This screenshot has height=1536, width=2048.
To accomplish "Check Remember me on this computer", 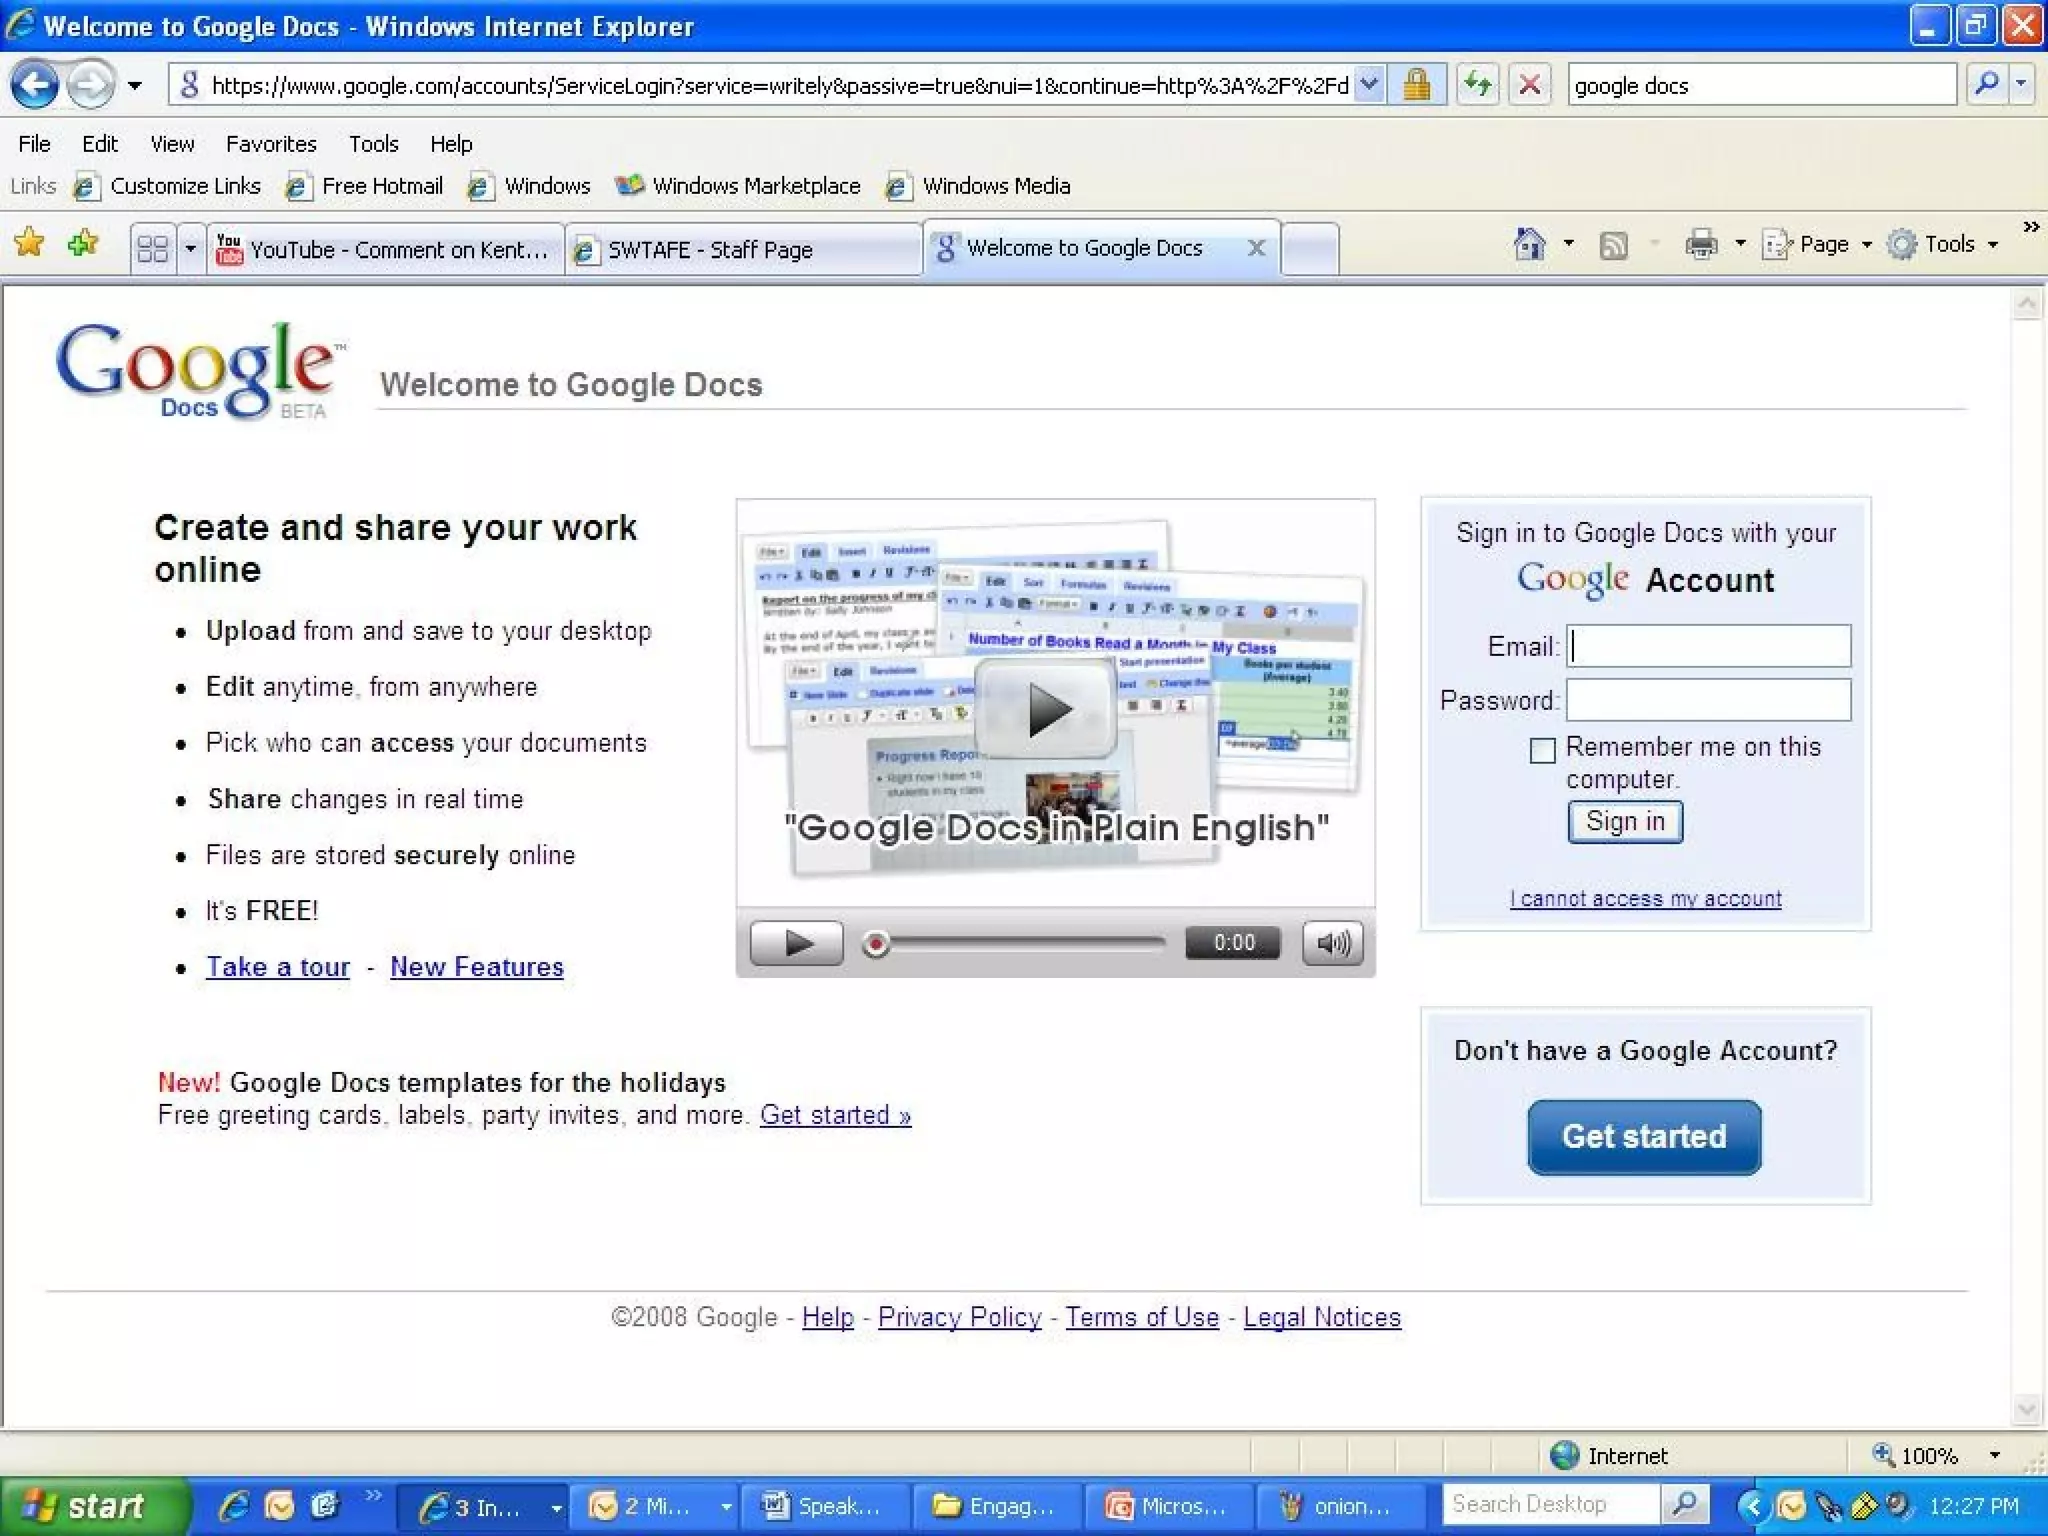I will [1543, 750].
